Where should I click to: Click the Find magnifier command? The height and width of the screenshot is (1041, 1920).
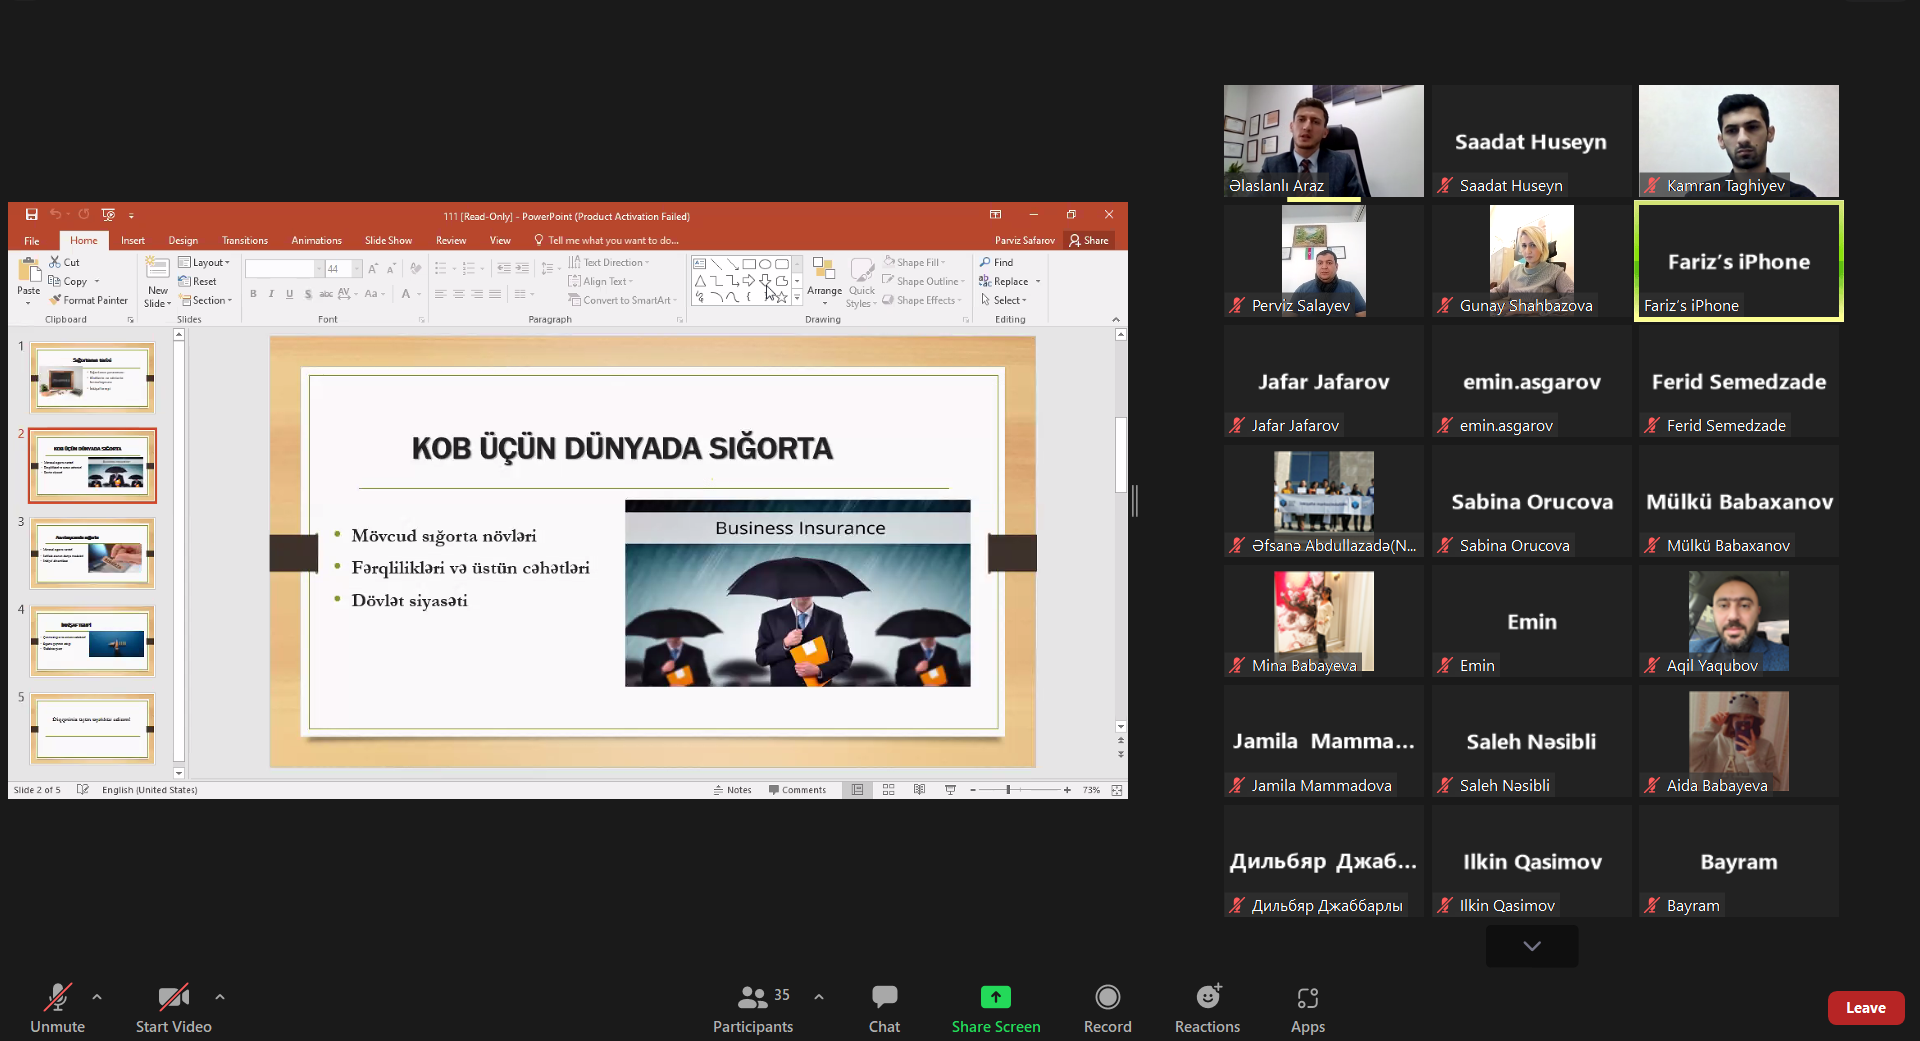pyautogui.click(x=996, y=262)
